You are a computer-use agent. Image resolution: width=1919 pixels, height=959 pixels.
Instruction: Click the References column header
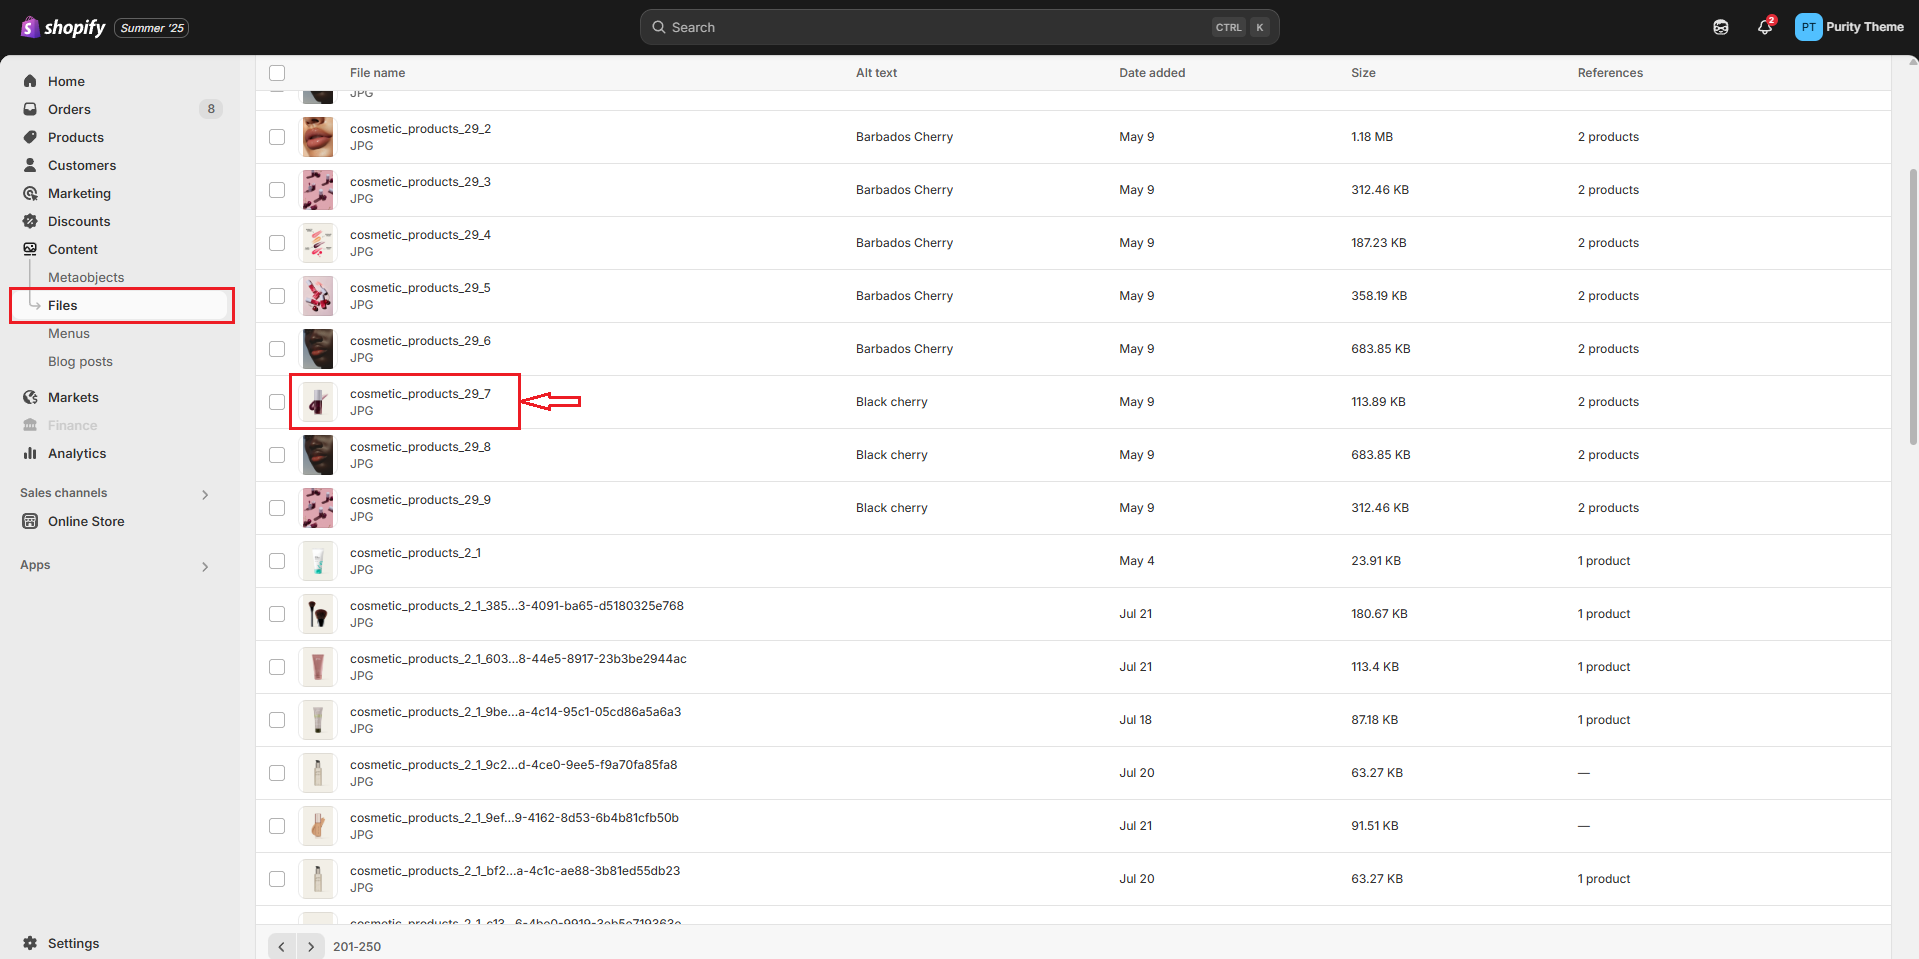tap(1610, 73)
